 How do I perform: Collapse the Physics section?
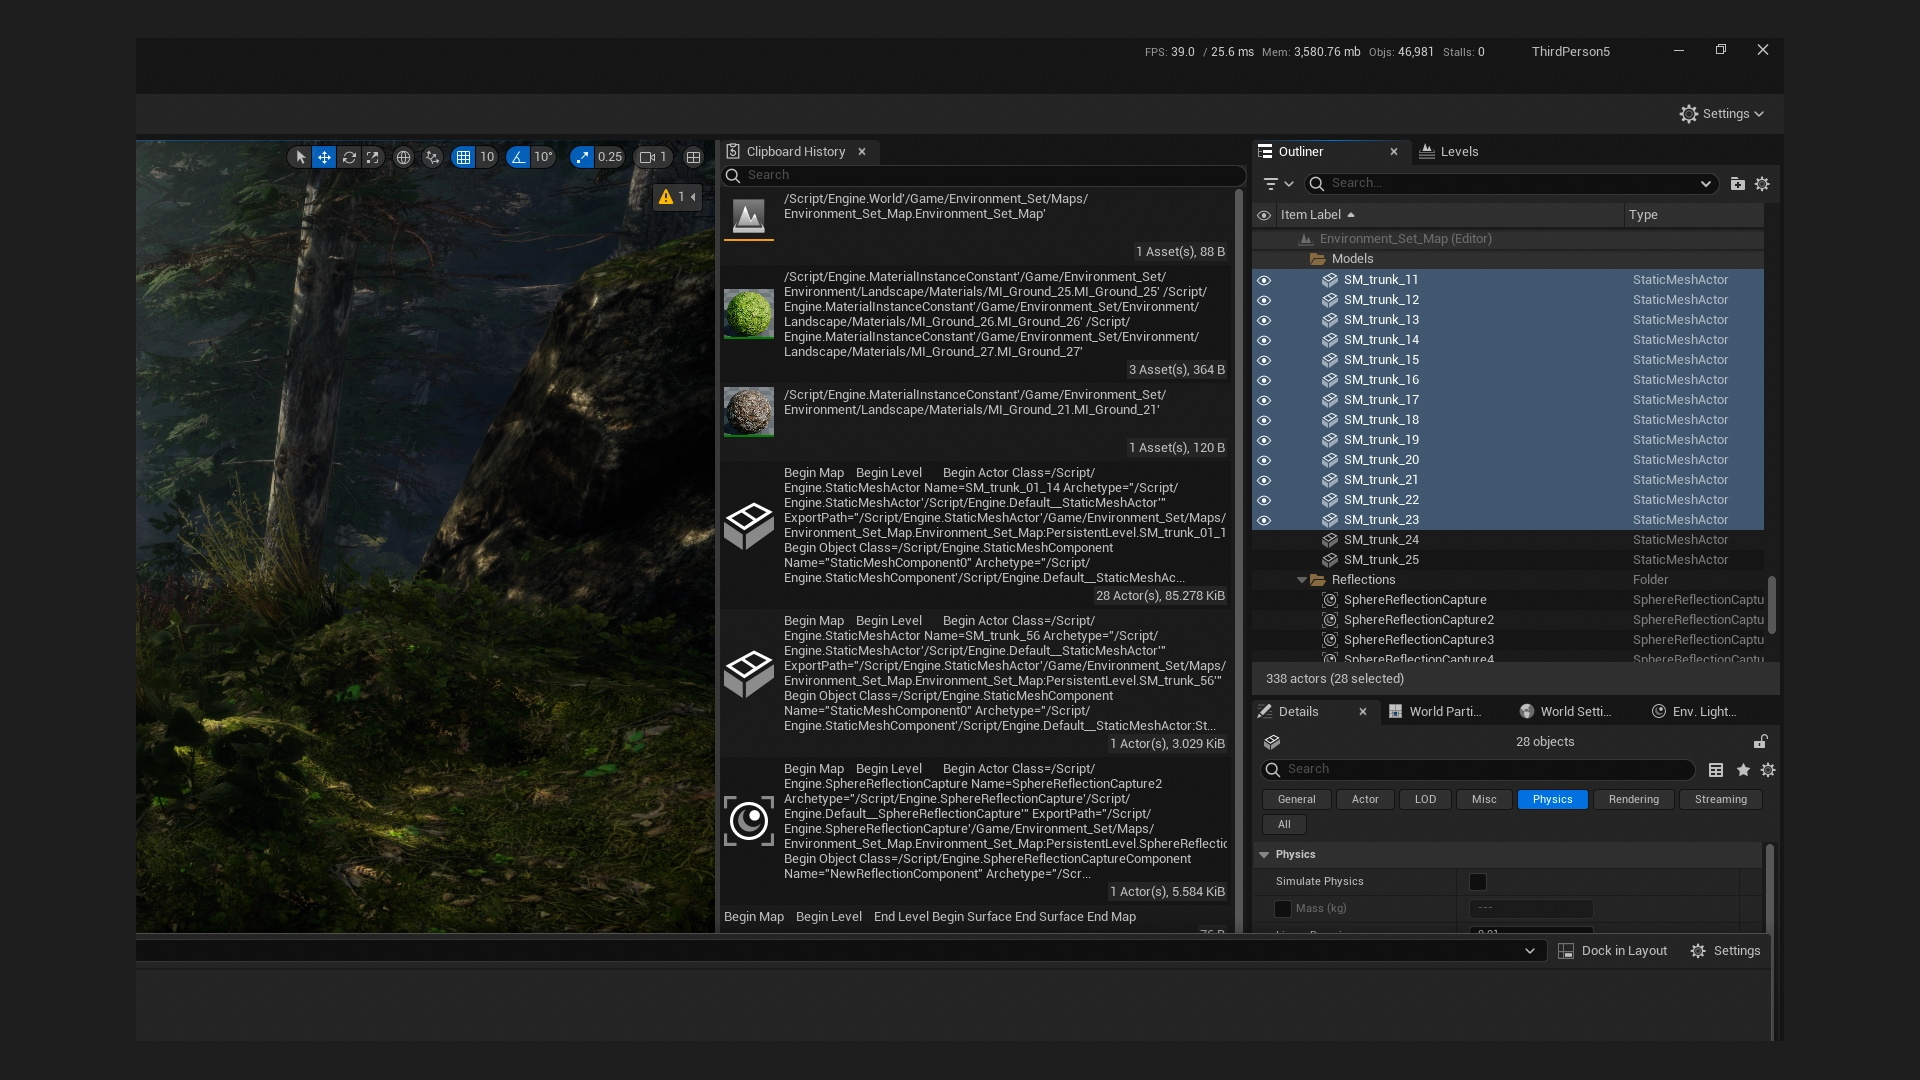coord(1264,855)
